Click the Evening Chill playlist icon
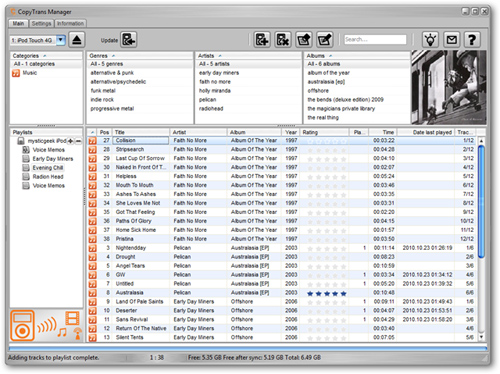Viewport: 500px width, 374px height. 26,168
